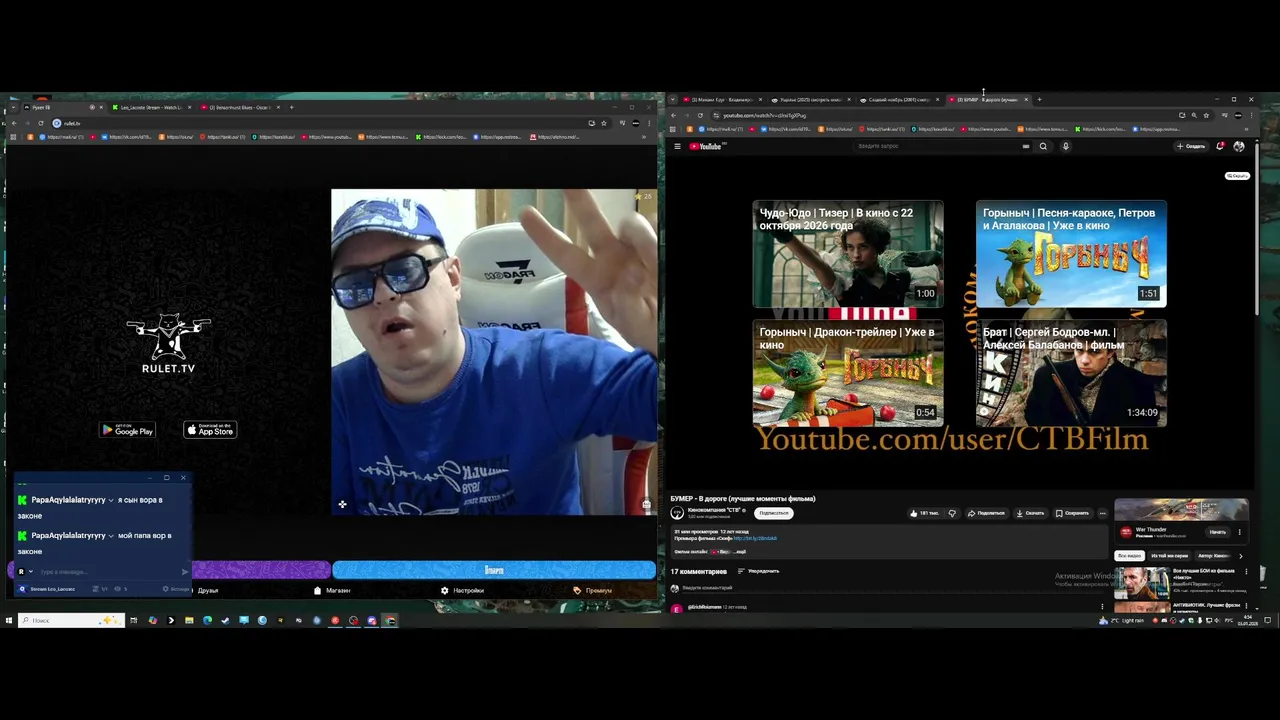Click the YouTube search magnifier button
Viewport: 1280px width, 720px height.
pyautogui.click(x=1043, y=146)
